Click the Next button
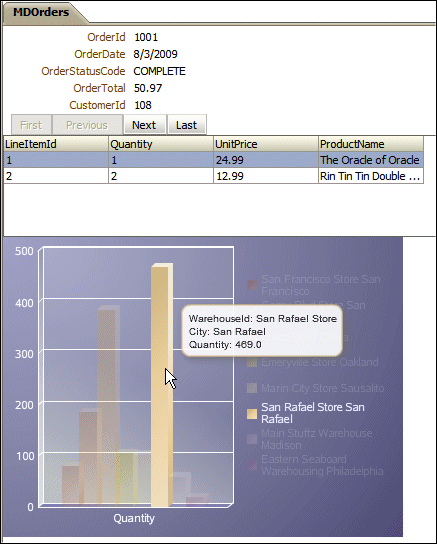Viewport: 437px width, 544px height. [x=144, y=125]
